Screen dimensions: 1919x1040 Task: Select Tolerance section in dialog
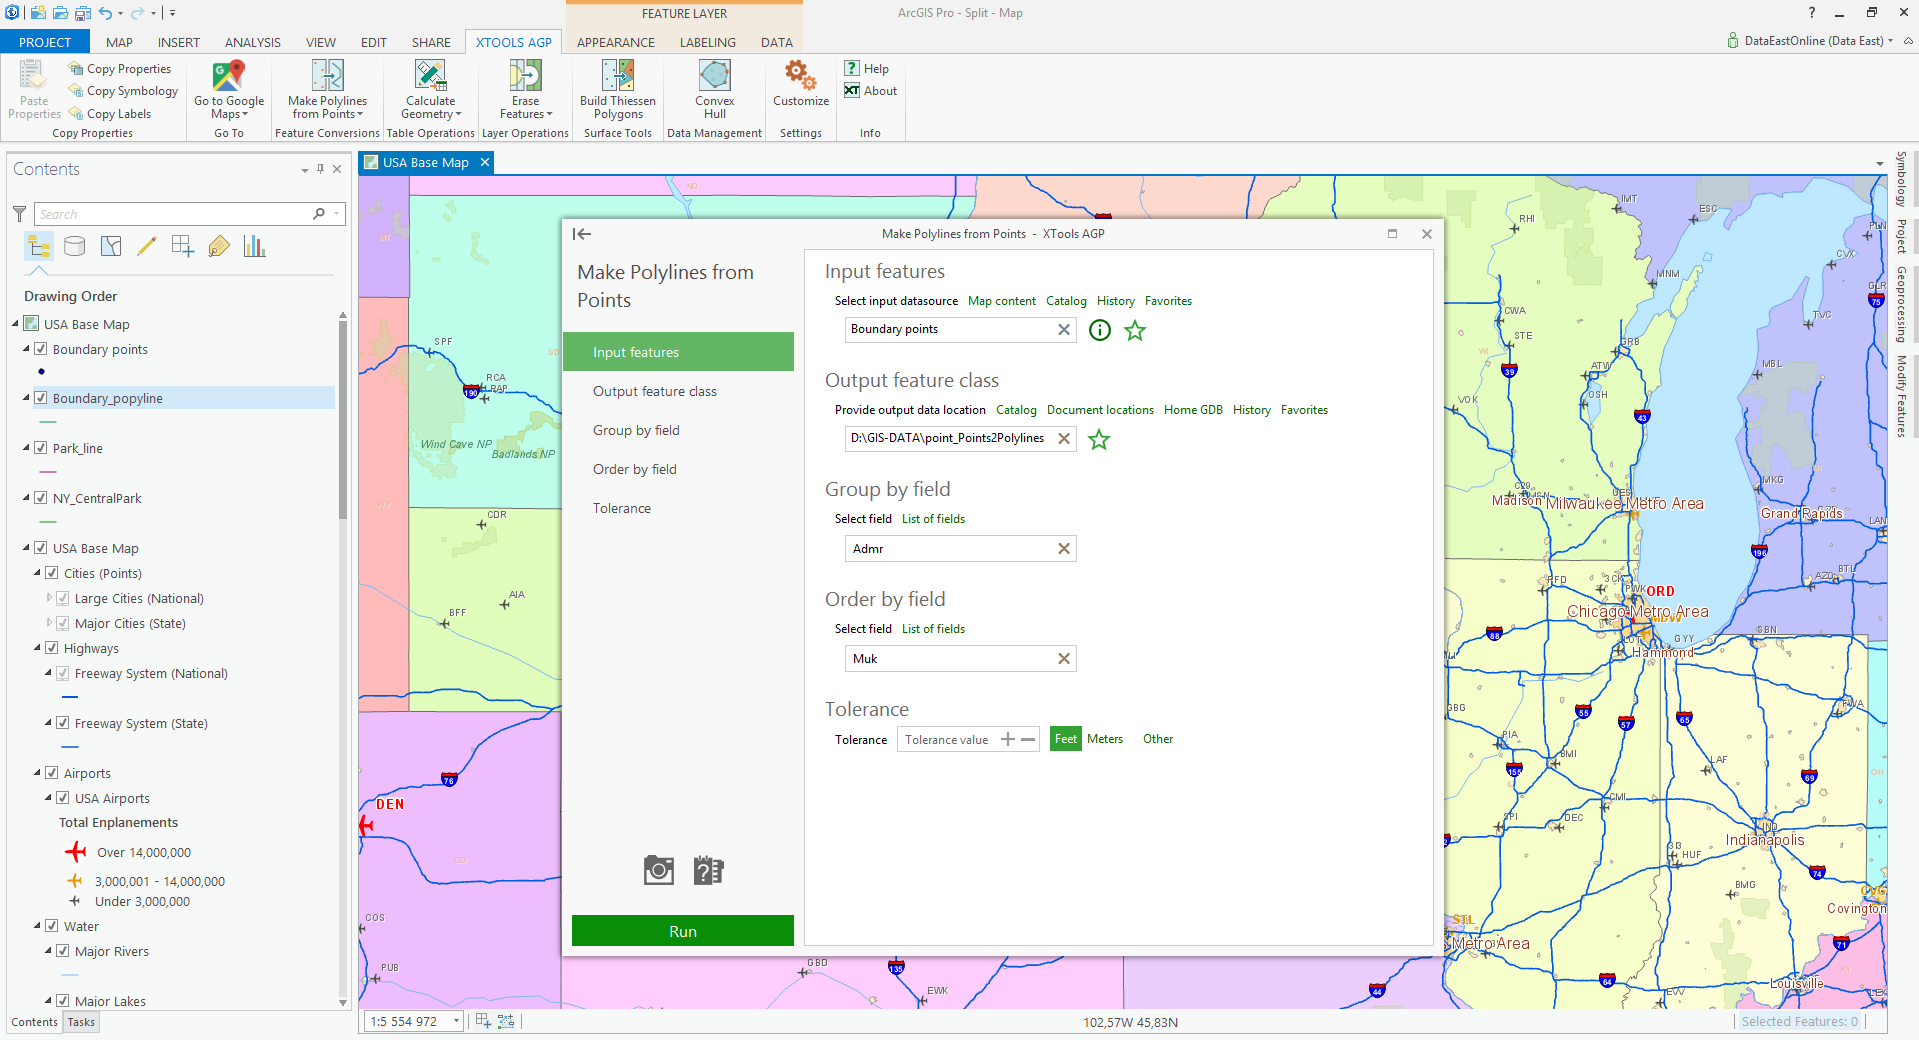point(678,508)
